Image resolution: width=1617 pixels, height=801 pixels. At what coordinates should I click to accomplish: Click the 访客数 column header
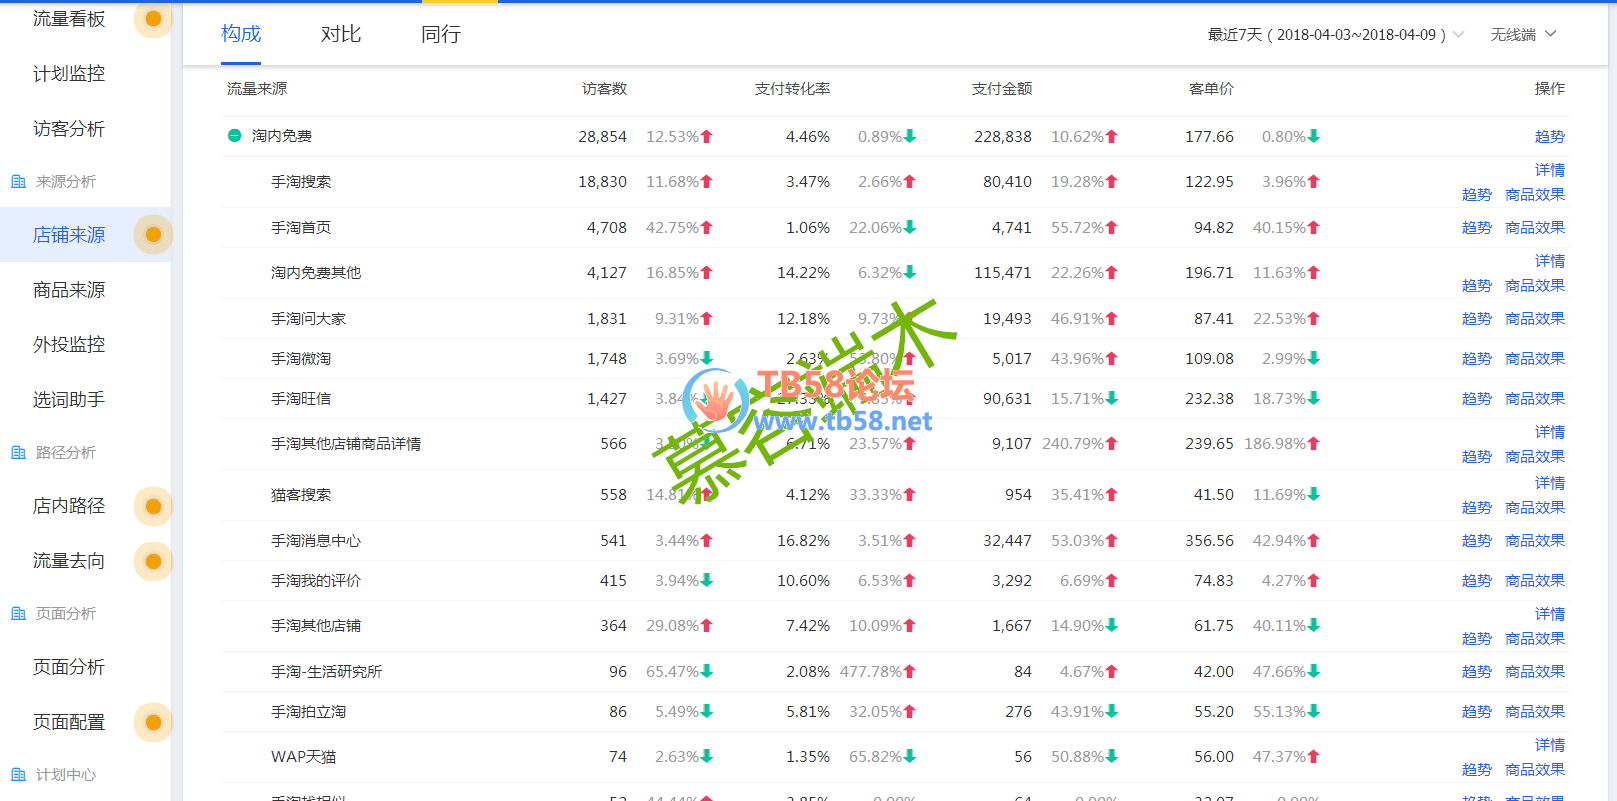click(x=604, y=89)
